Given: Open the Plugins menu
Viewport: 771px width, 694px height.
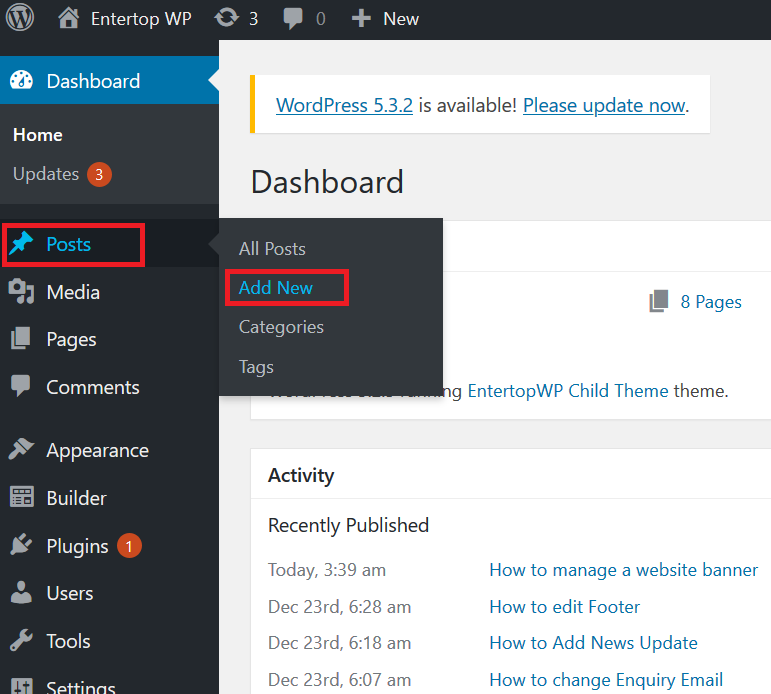Looking at the screenshot, I should tap(77, 546).
